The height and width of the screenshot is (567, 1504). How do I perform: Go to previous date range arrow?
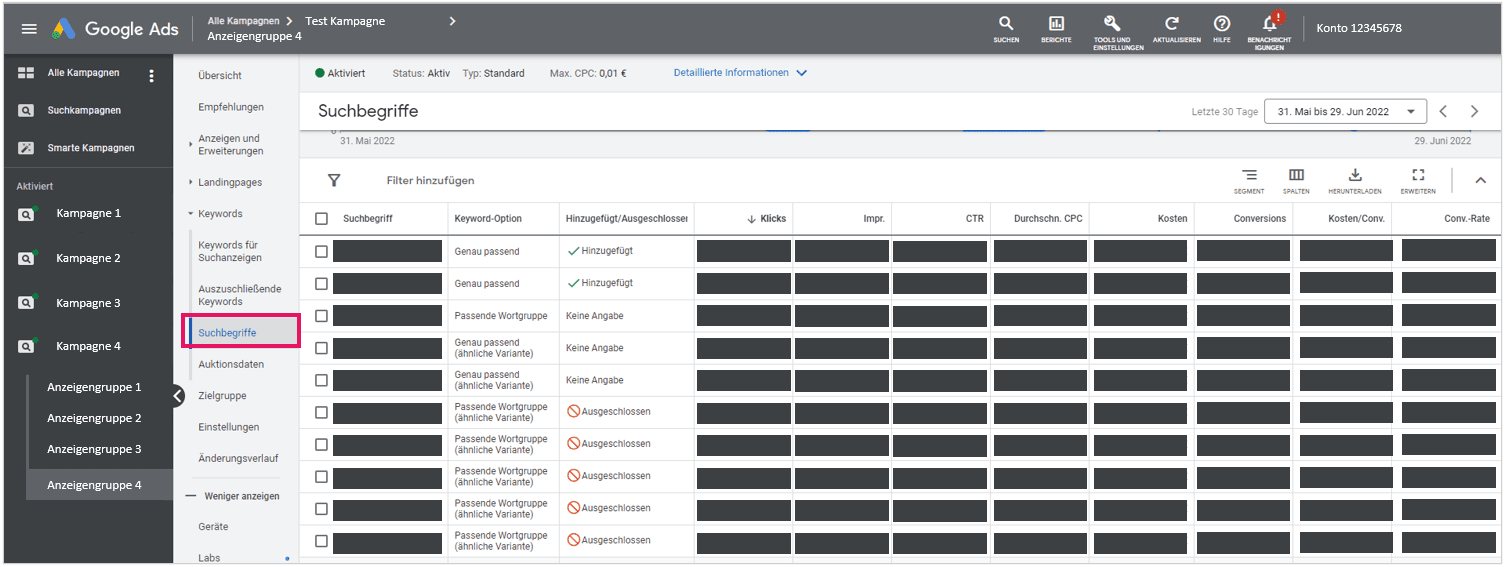1443,111
